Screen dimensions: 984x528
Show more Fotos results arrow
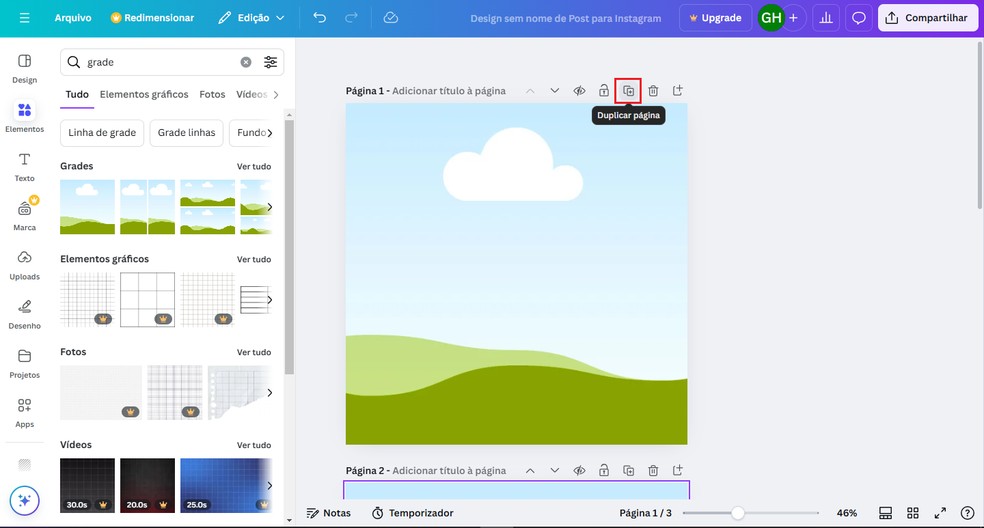coord(270,392)
